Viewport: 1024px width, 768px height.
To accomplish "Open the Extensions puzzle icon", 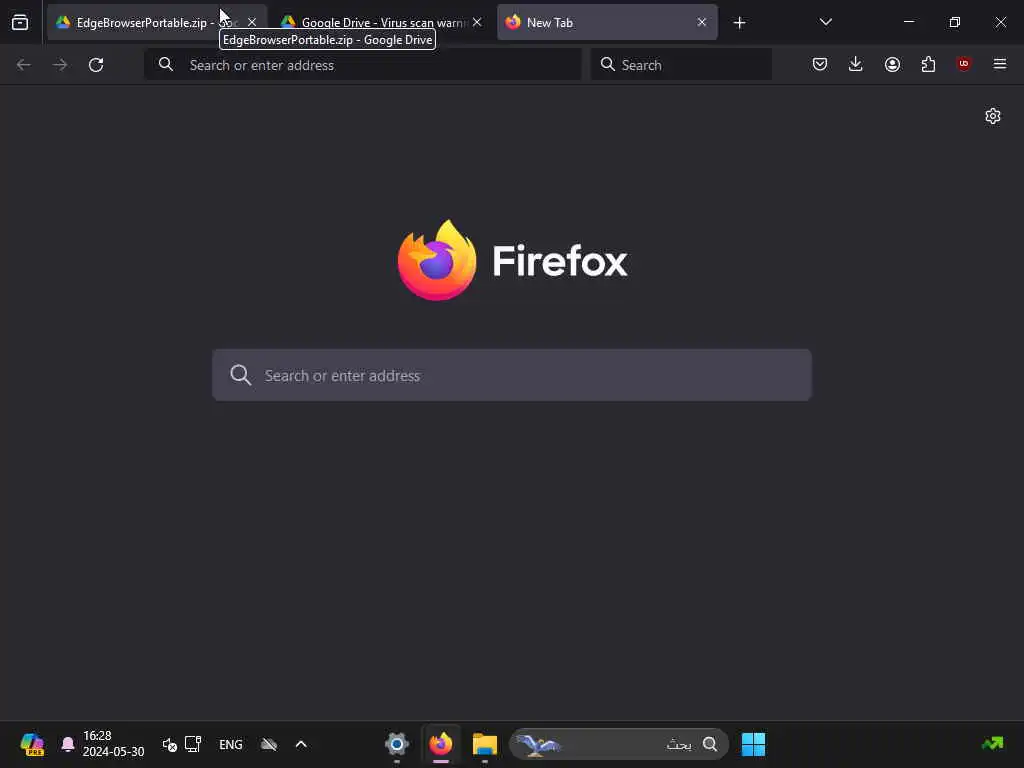I will click(928, 64).
